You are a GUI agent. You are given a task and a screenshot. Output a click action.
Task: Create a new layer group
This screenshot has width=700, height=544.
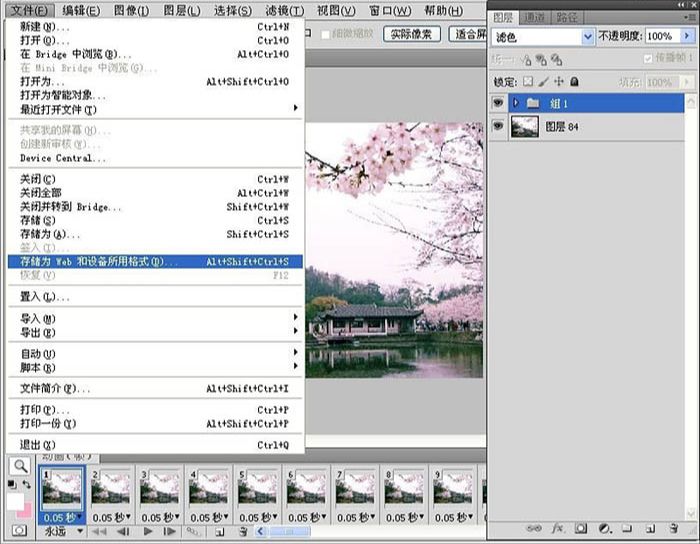(x=627, y=528)
